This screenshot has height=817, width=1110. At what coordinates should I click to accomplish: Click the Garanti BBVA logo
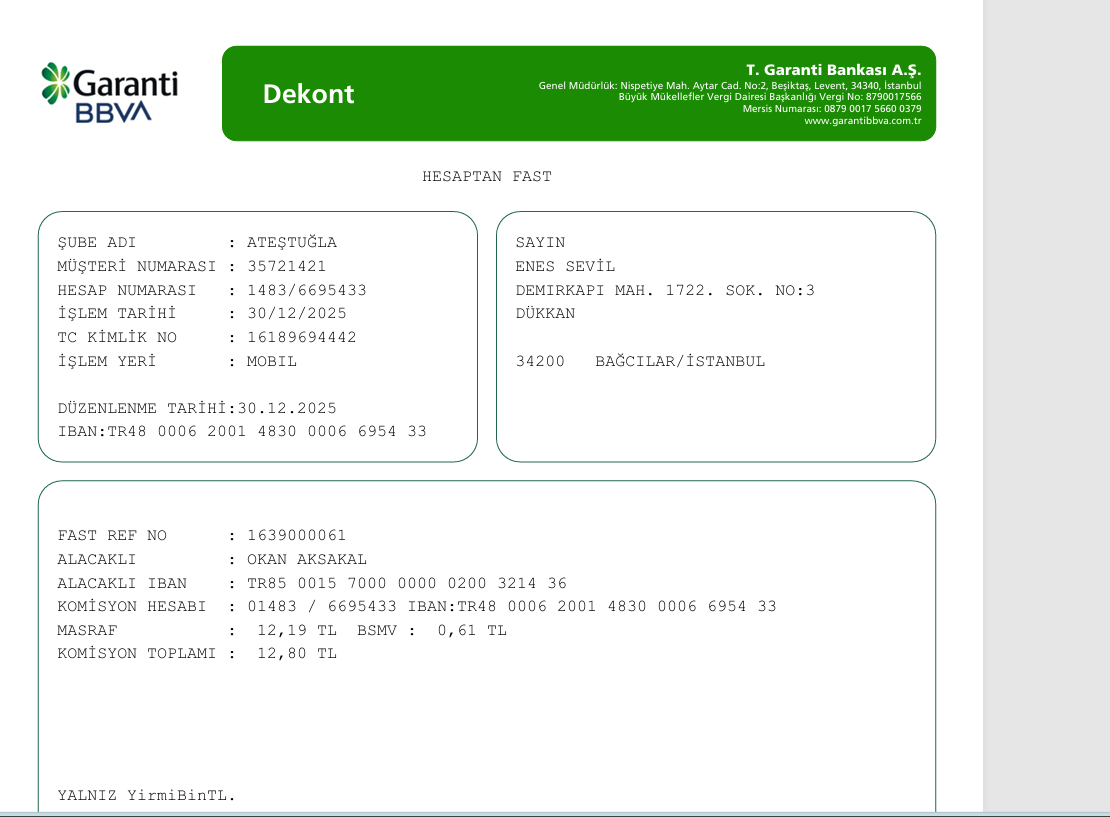tap(109, 93)
